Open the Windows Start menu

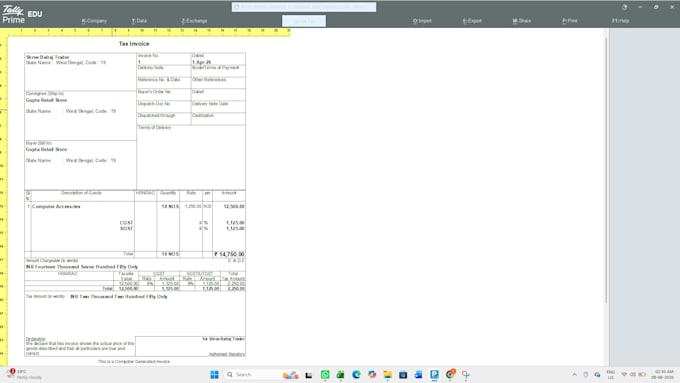point(214,374)
